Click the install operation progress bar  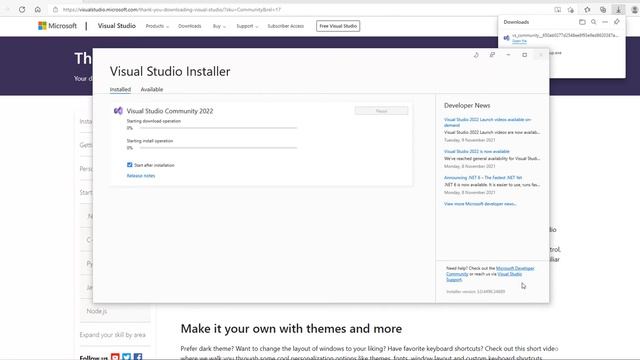(x=218, y=148)
